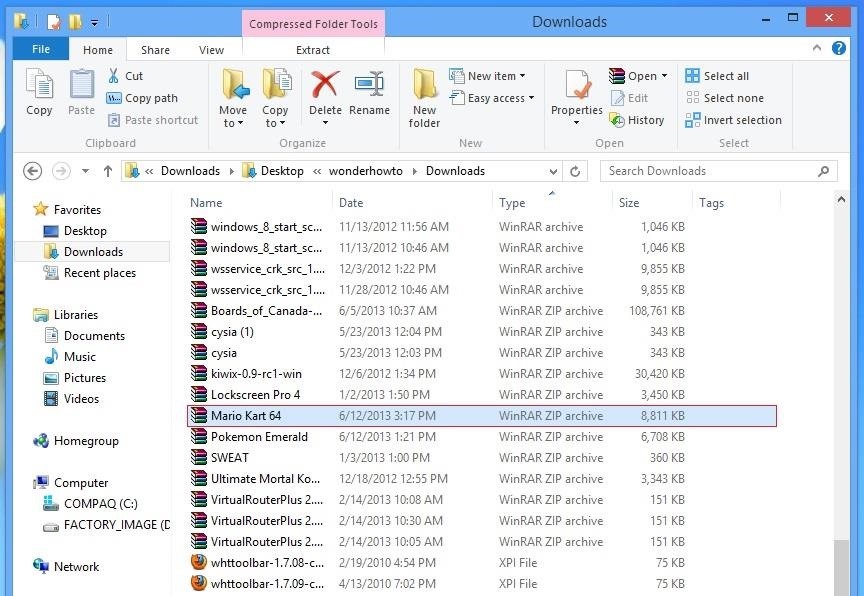Click the Edit button in Open group
Image resolution: width=864 pixels, height=596 pixels.
pyautogui.click(x=629, y=98)
